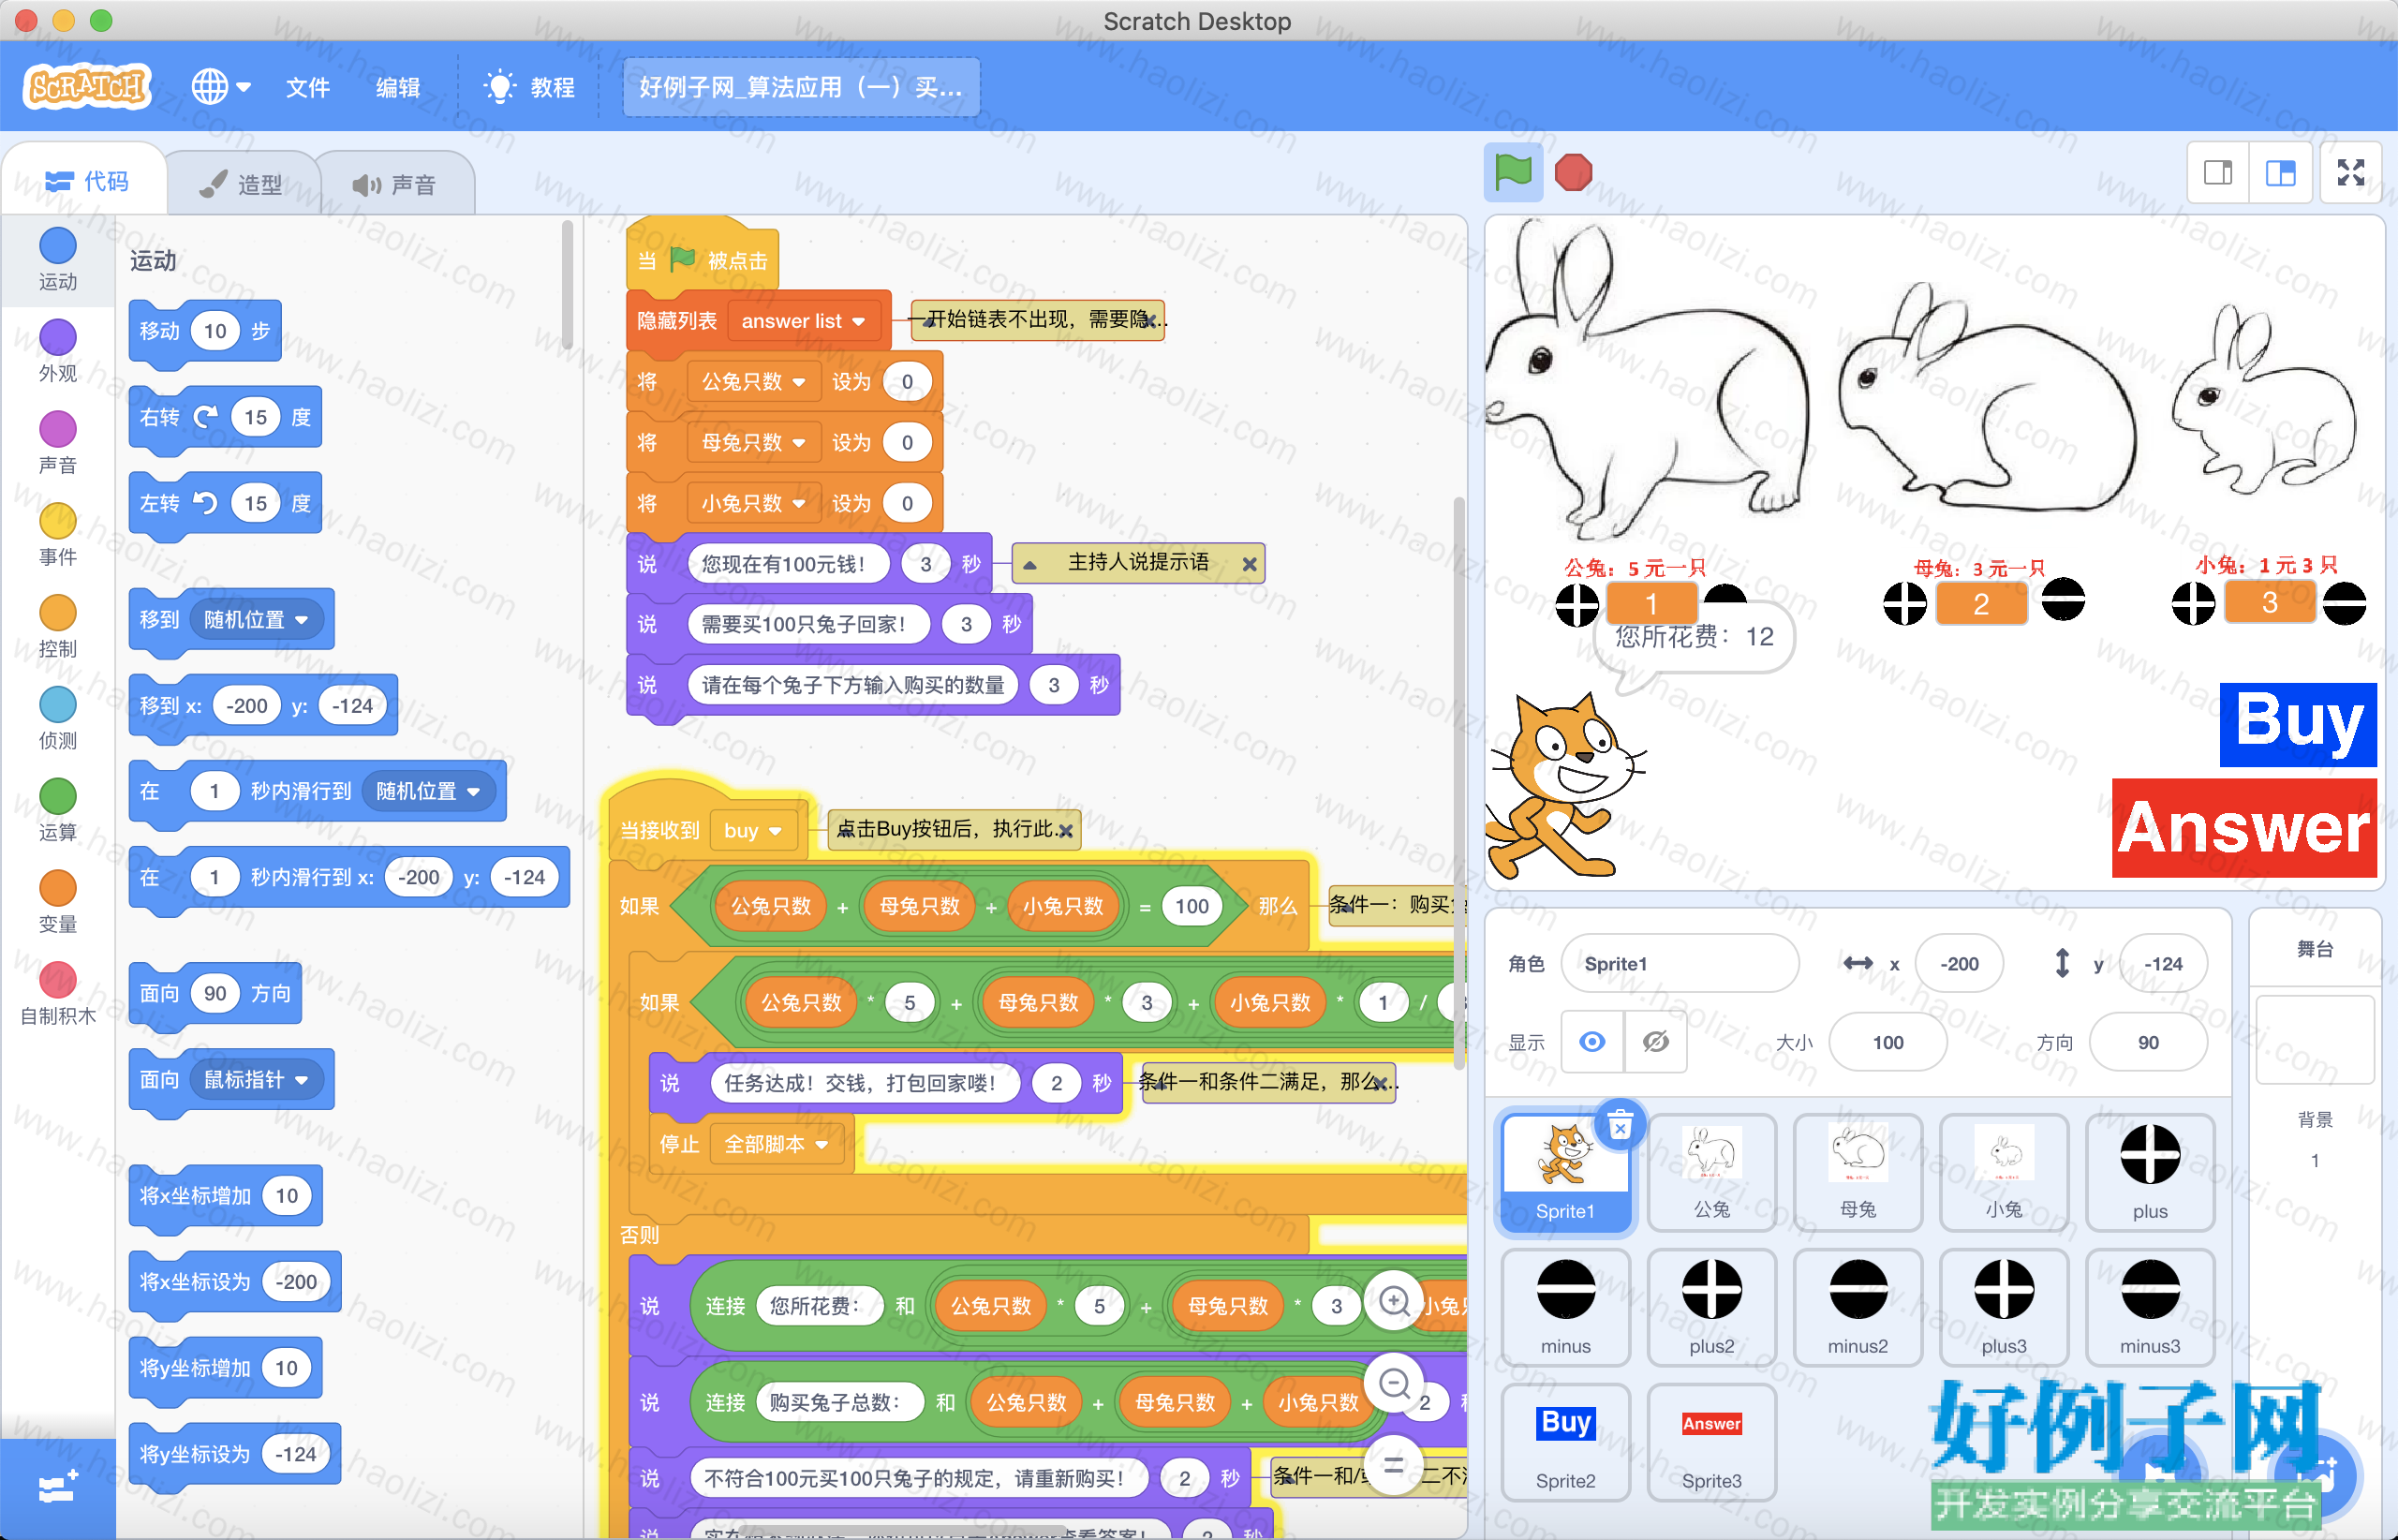Open the buy message dropdown
The height and width of the screenshot is (1540, 2398).
752,831
